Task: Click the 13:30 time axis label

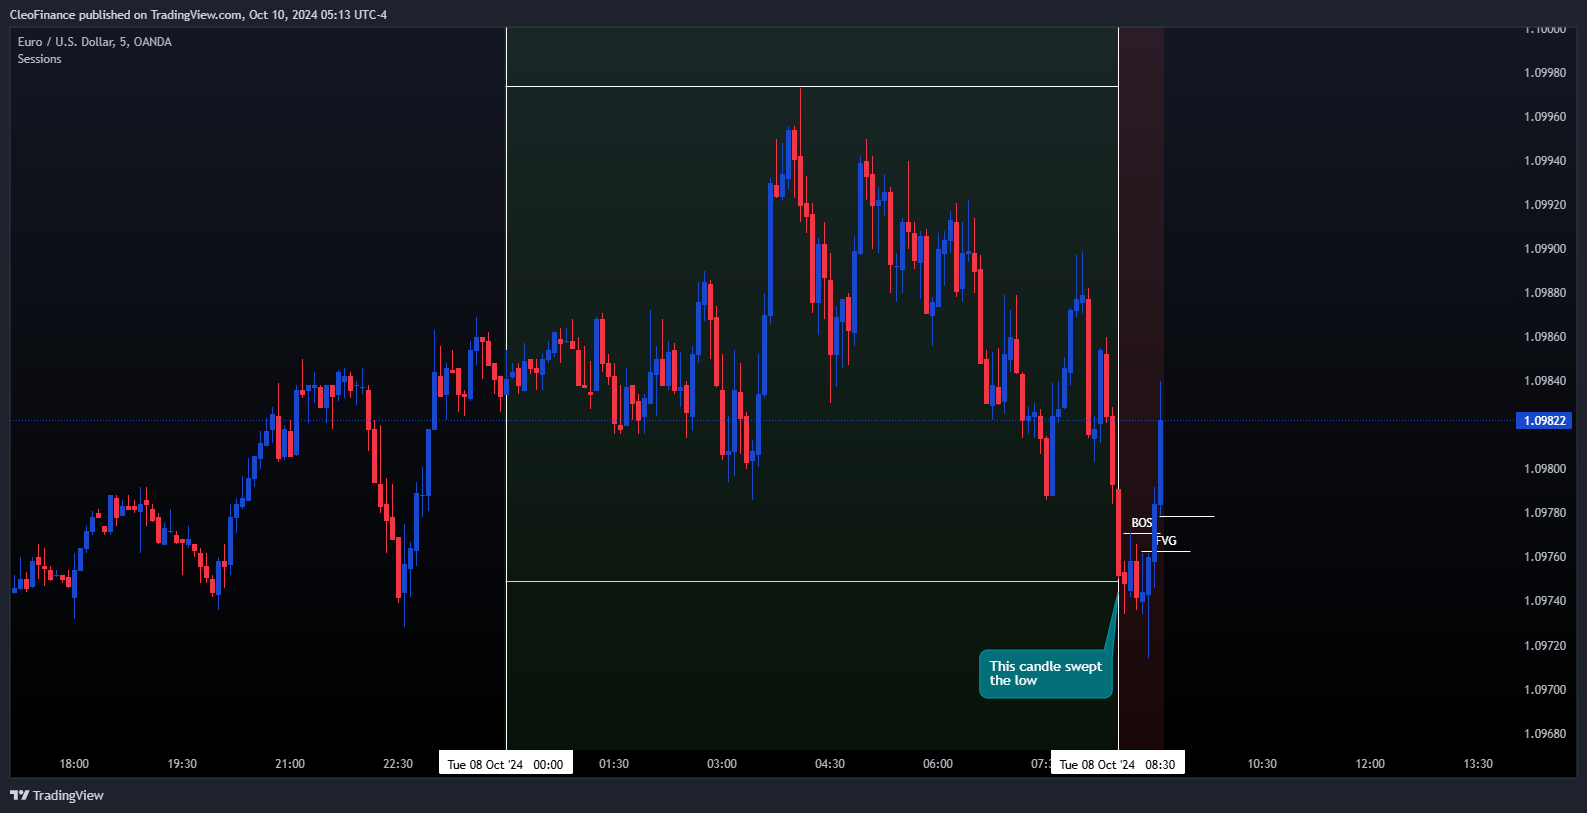Action: click(1478, 764)
